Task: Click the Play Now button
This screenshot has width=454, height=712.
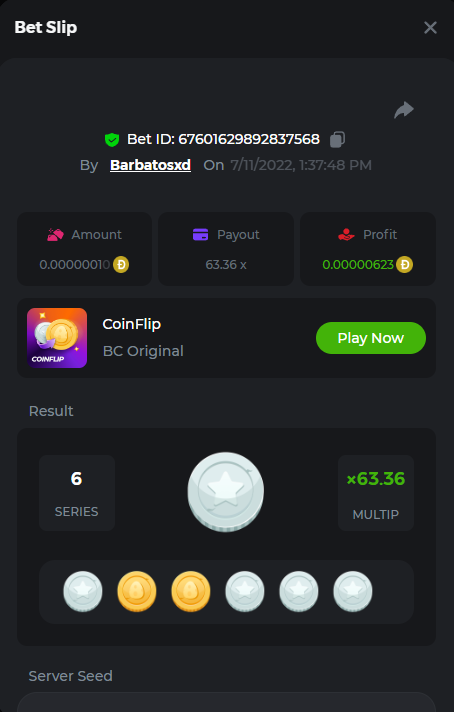Action: coord(370,338)
